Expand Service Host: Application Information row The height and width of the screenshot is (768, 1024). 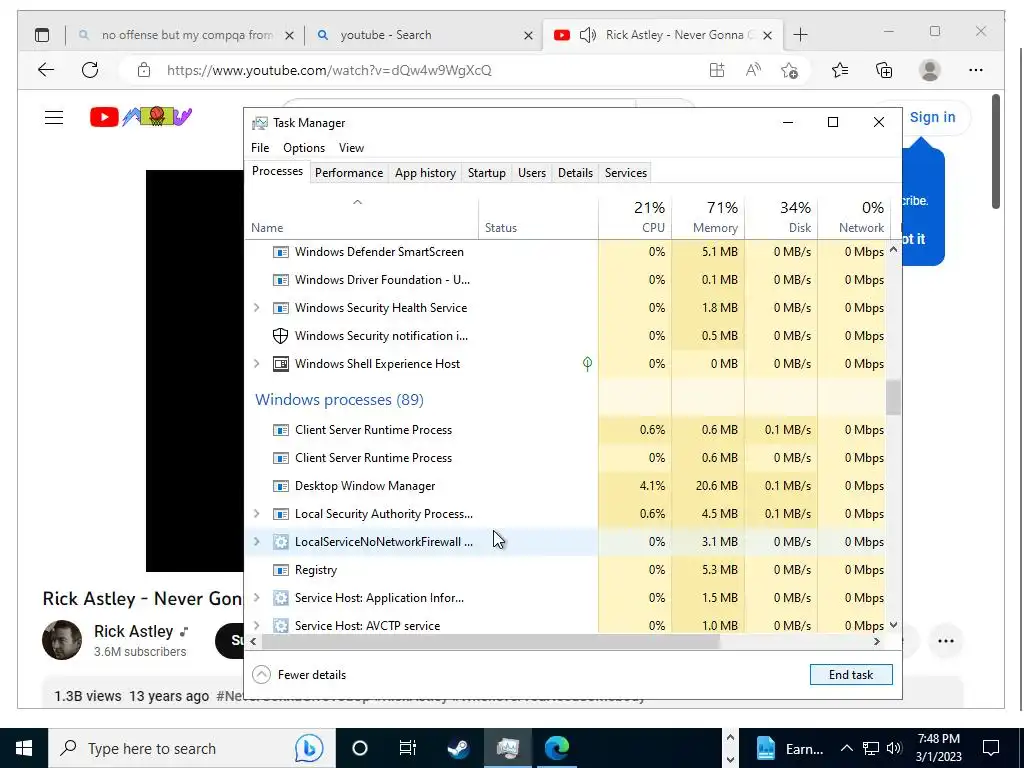257,598
